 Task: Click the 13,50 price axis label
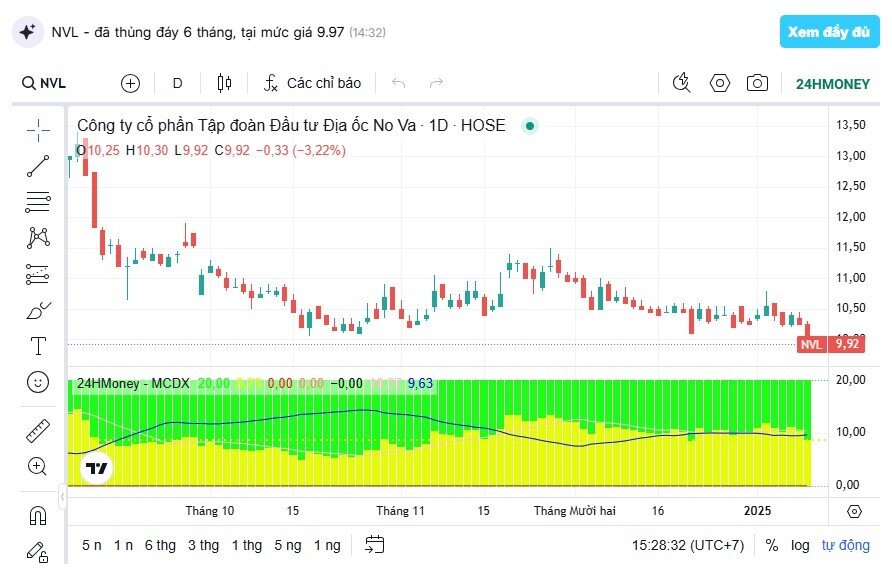(x=850, y=125)
